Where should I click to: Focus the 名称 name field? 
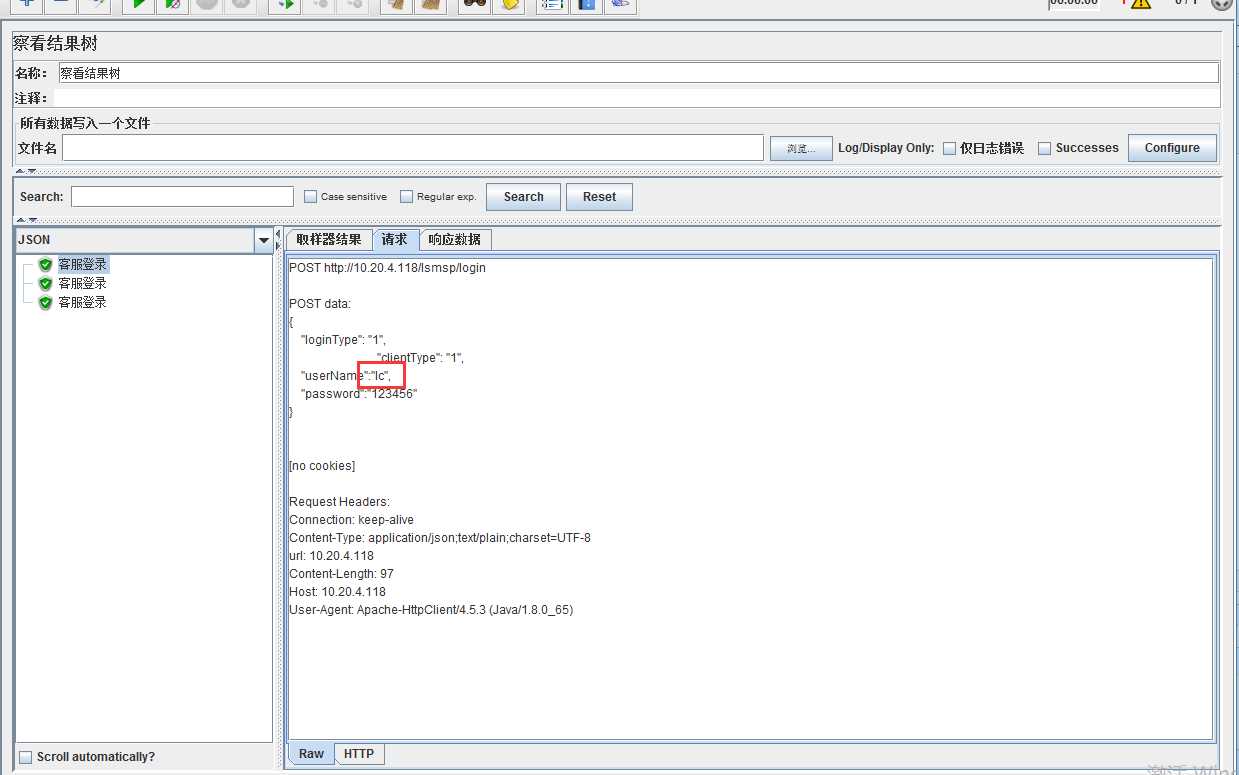638,73
